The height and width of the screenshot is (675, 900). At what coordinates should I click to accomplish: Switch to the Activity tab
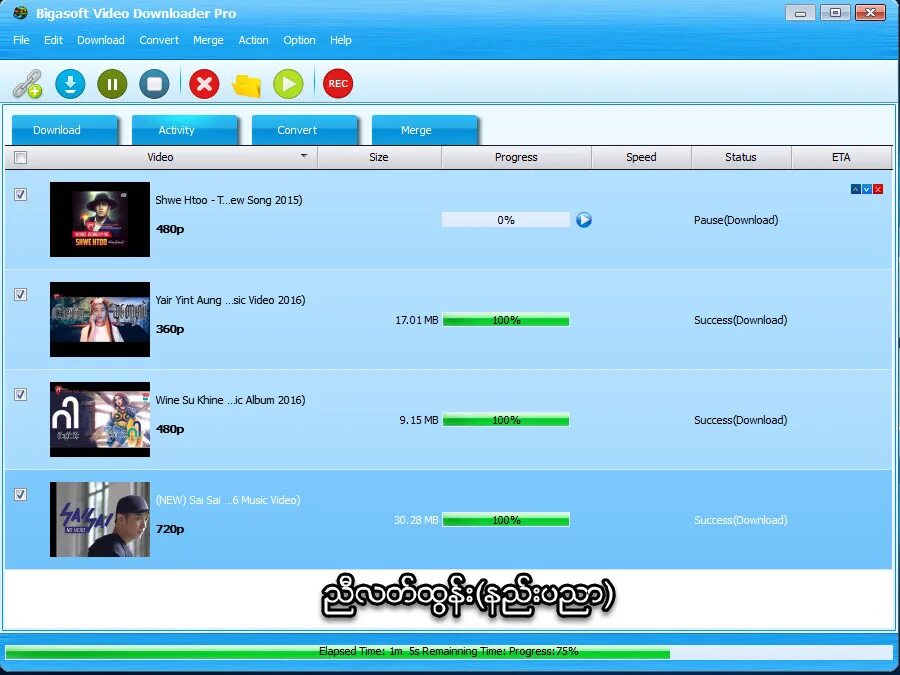tap(184, 130)
